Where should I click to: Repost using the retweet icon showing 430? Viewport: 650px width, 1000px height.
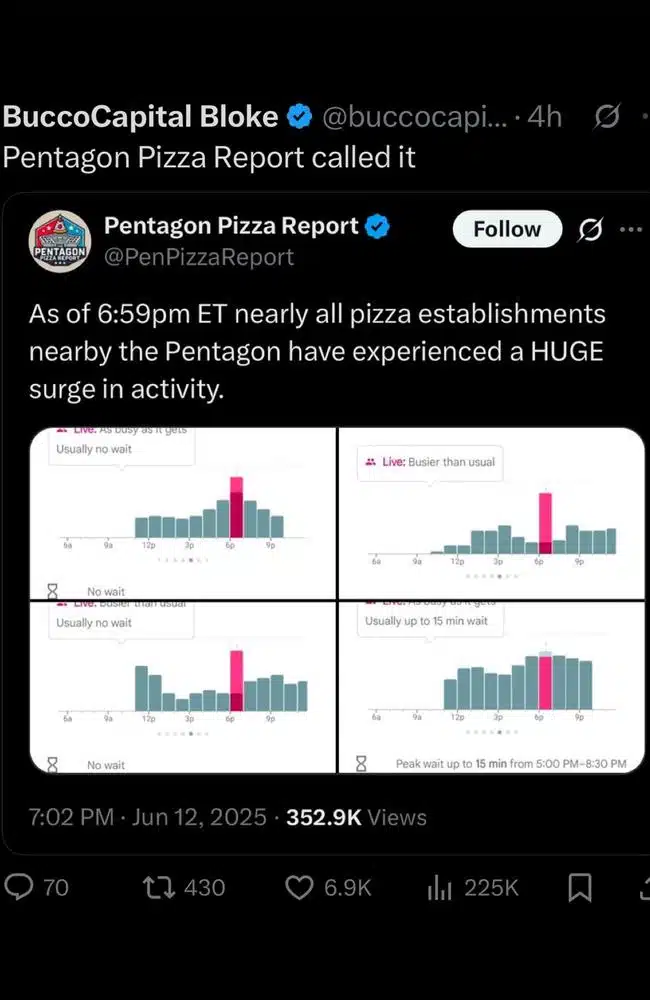pyautogui.click(x=157, y=887)
